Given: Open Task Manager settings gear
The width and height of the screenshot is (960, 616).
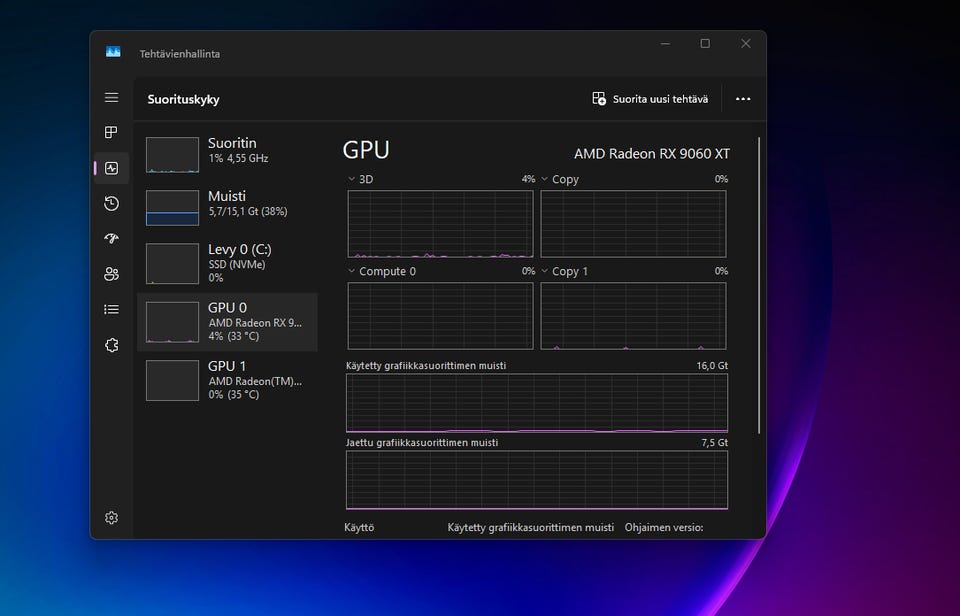Looking at the screenshot, I should [x=111, y=518].
